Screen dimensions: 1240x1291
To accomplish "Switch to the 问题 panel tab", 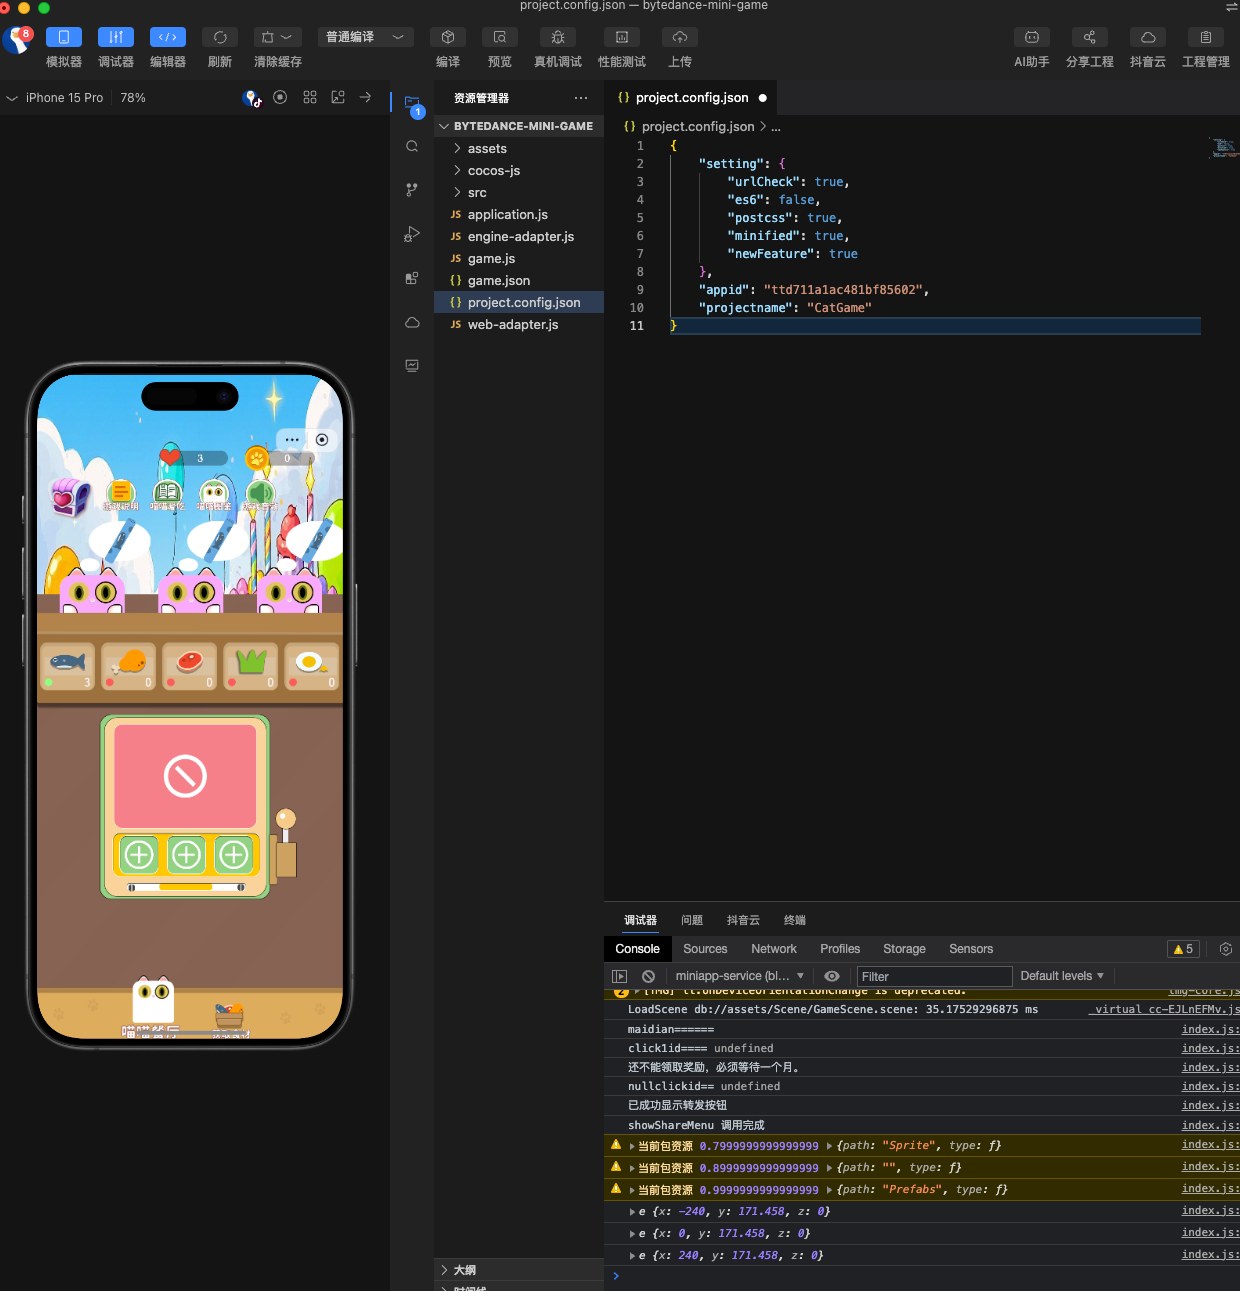I will coord(692,920).
